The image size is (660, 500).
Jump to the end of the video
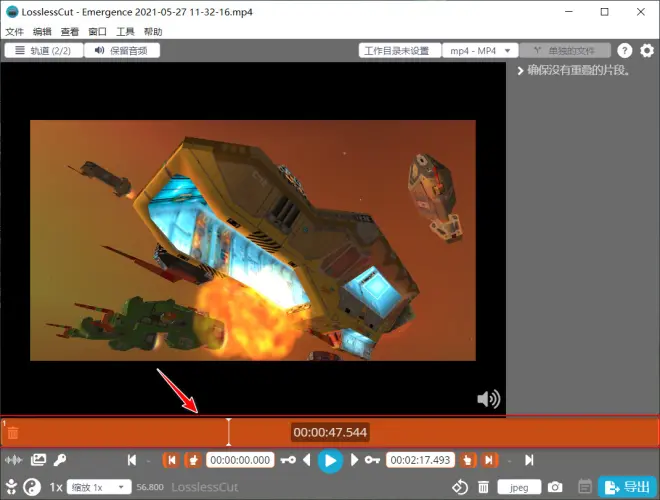click(529, 460)
